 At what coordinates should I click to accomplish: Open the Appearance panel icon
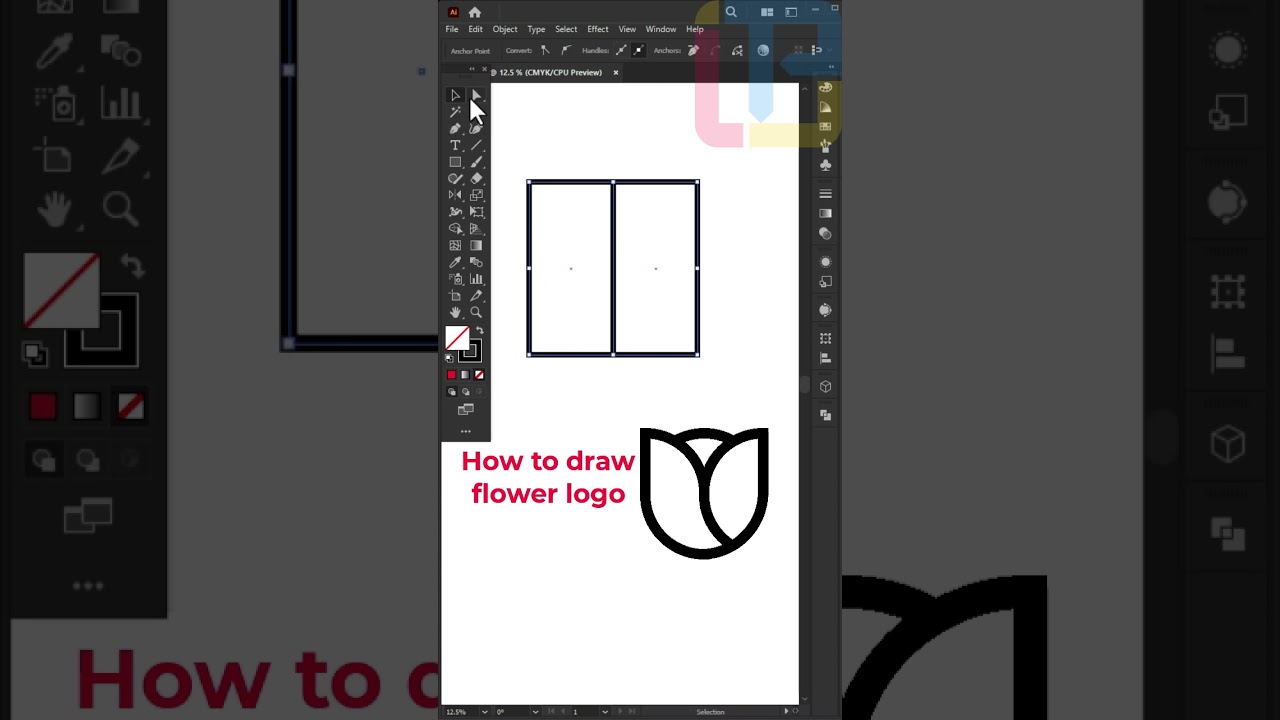click(825, 262)
